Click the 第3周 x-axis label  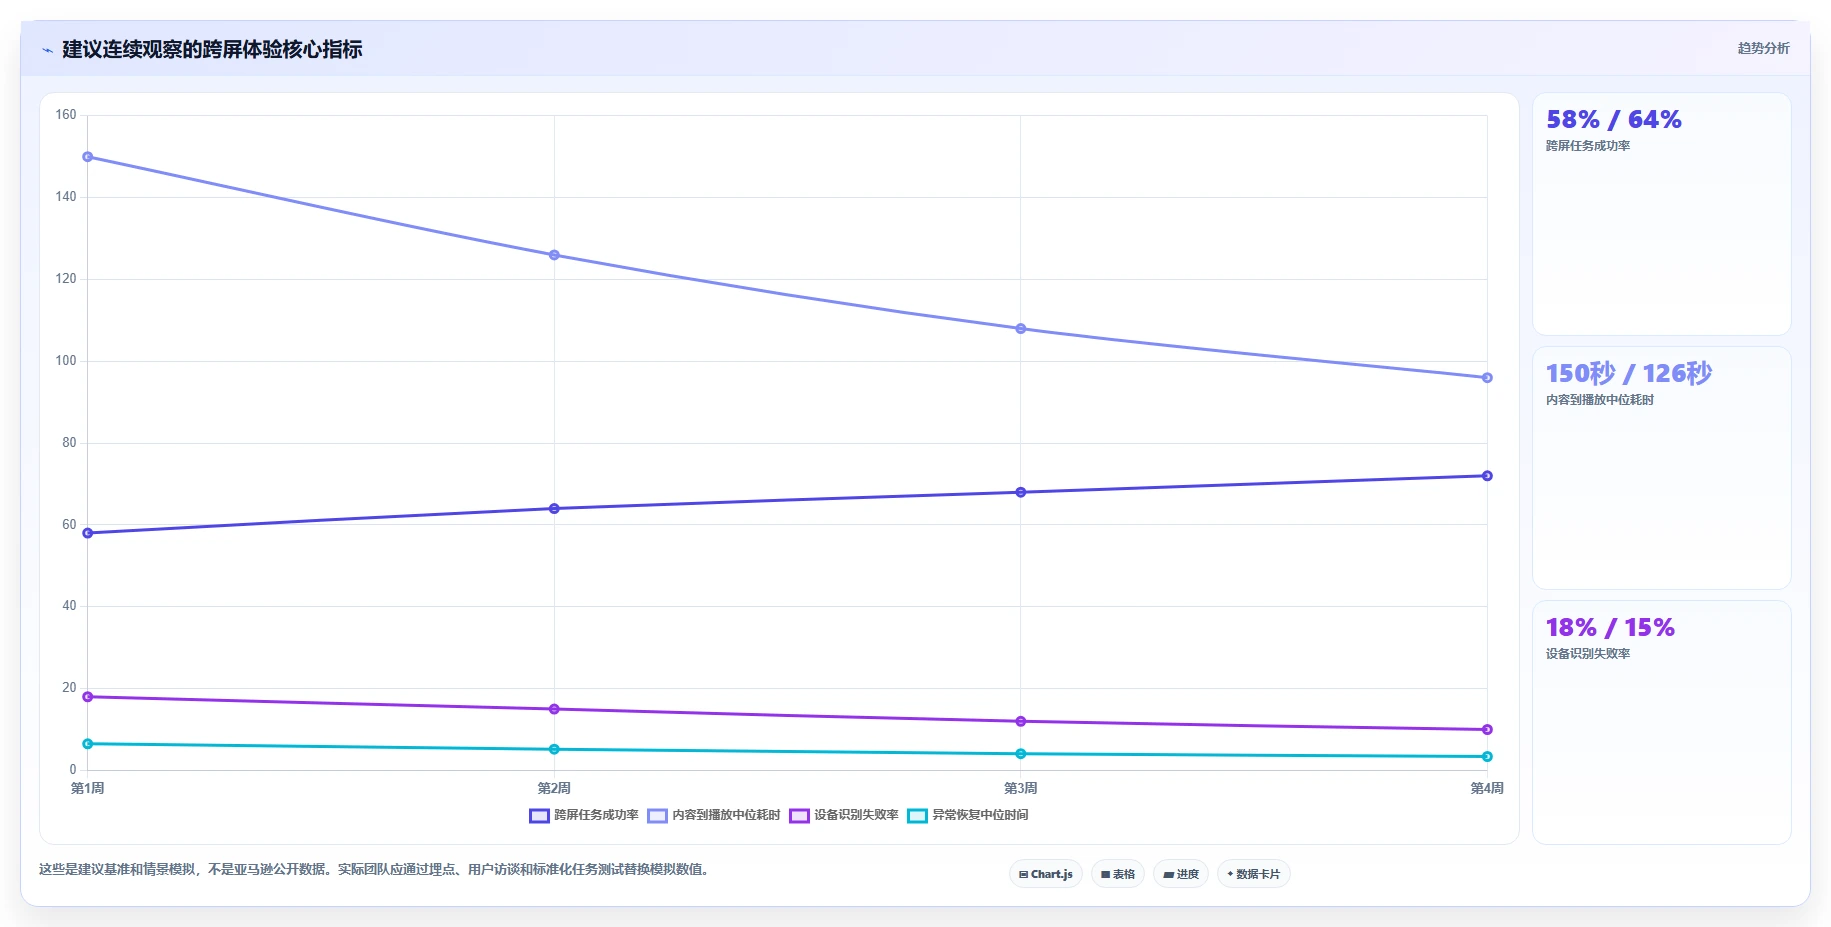[1021, 788]
